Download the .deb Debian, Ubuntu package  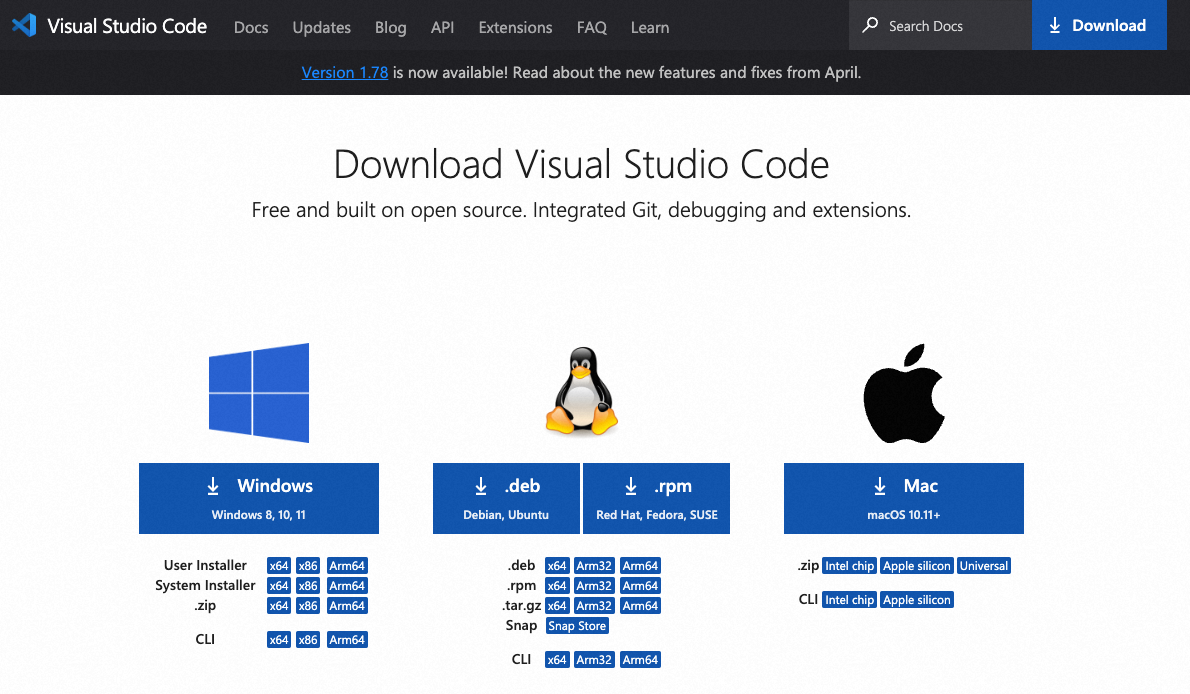pyautogui.click(x=506, y=498)
